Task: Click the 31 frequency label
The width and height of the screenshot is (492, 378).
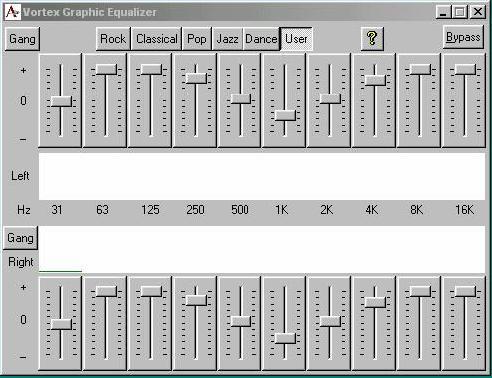Action: pyautogui.click(x=57, y=210)
